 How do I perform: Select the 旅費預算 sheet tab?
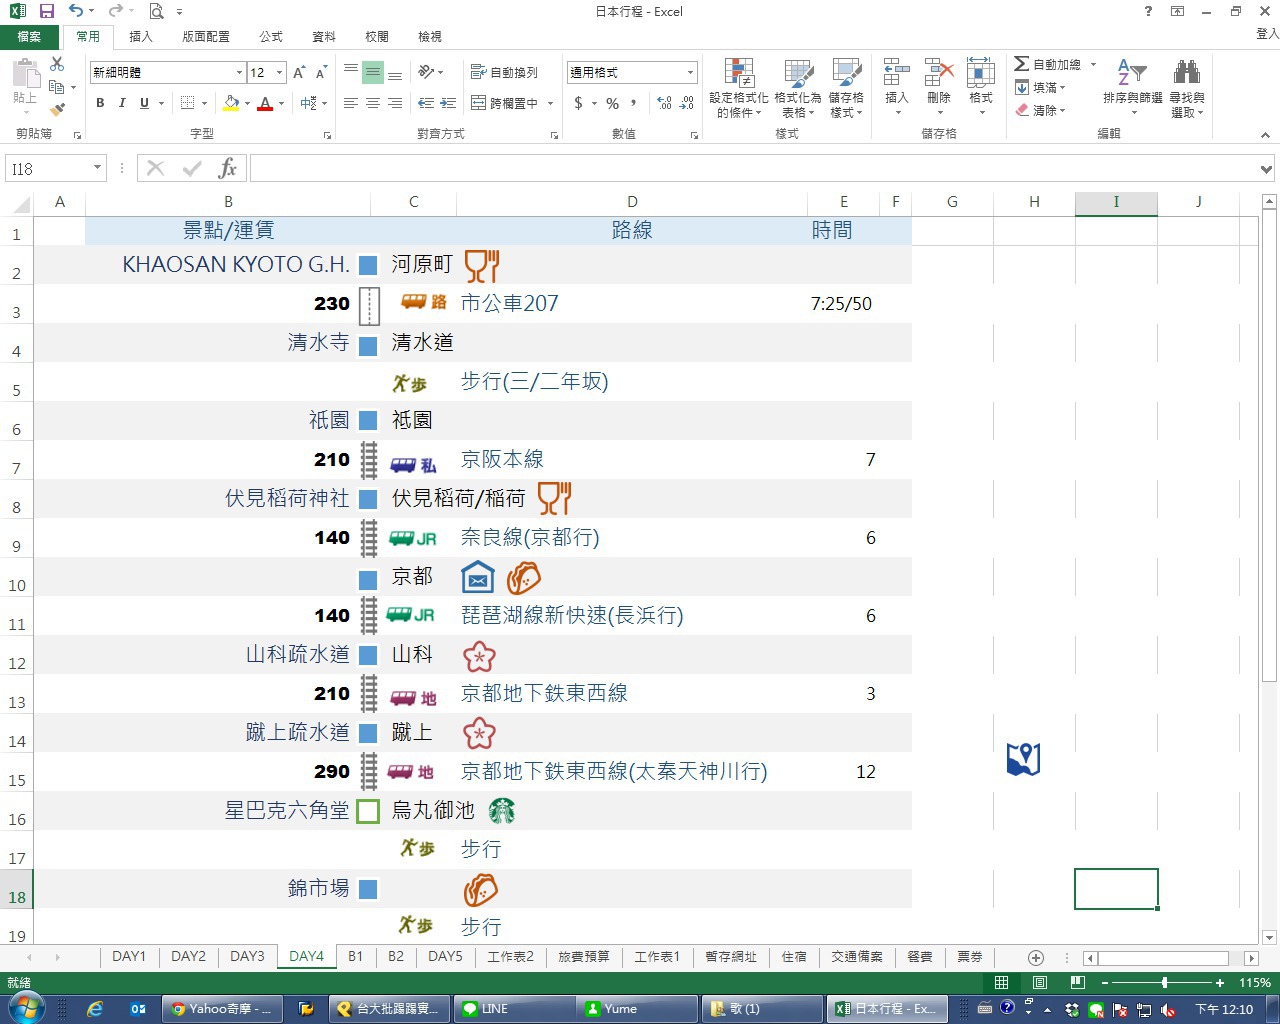pyautogui.click(x=583, y=957)
